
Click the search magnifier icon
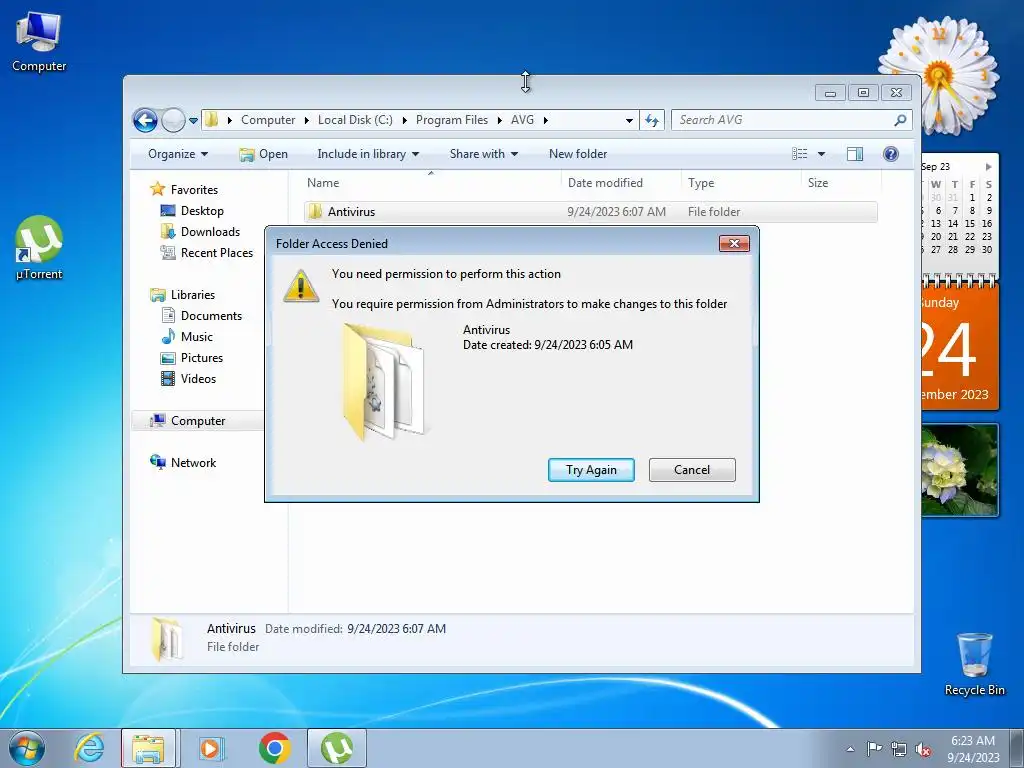point(901,120)
